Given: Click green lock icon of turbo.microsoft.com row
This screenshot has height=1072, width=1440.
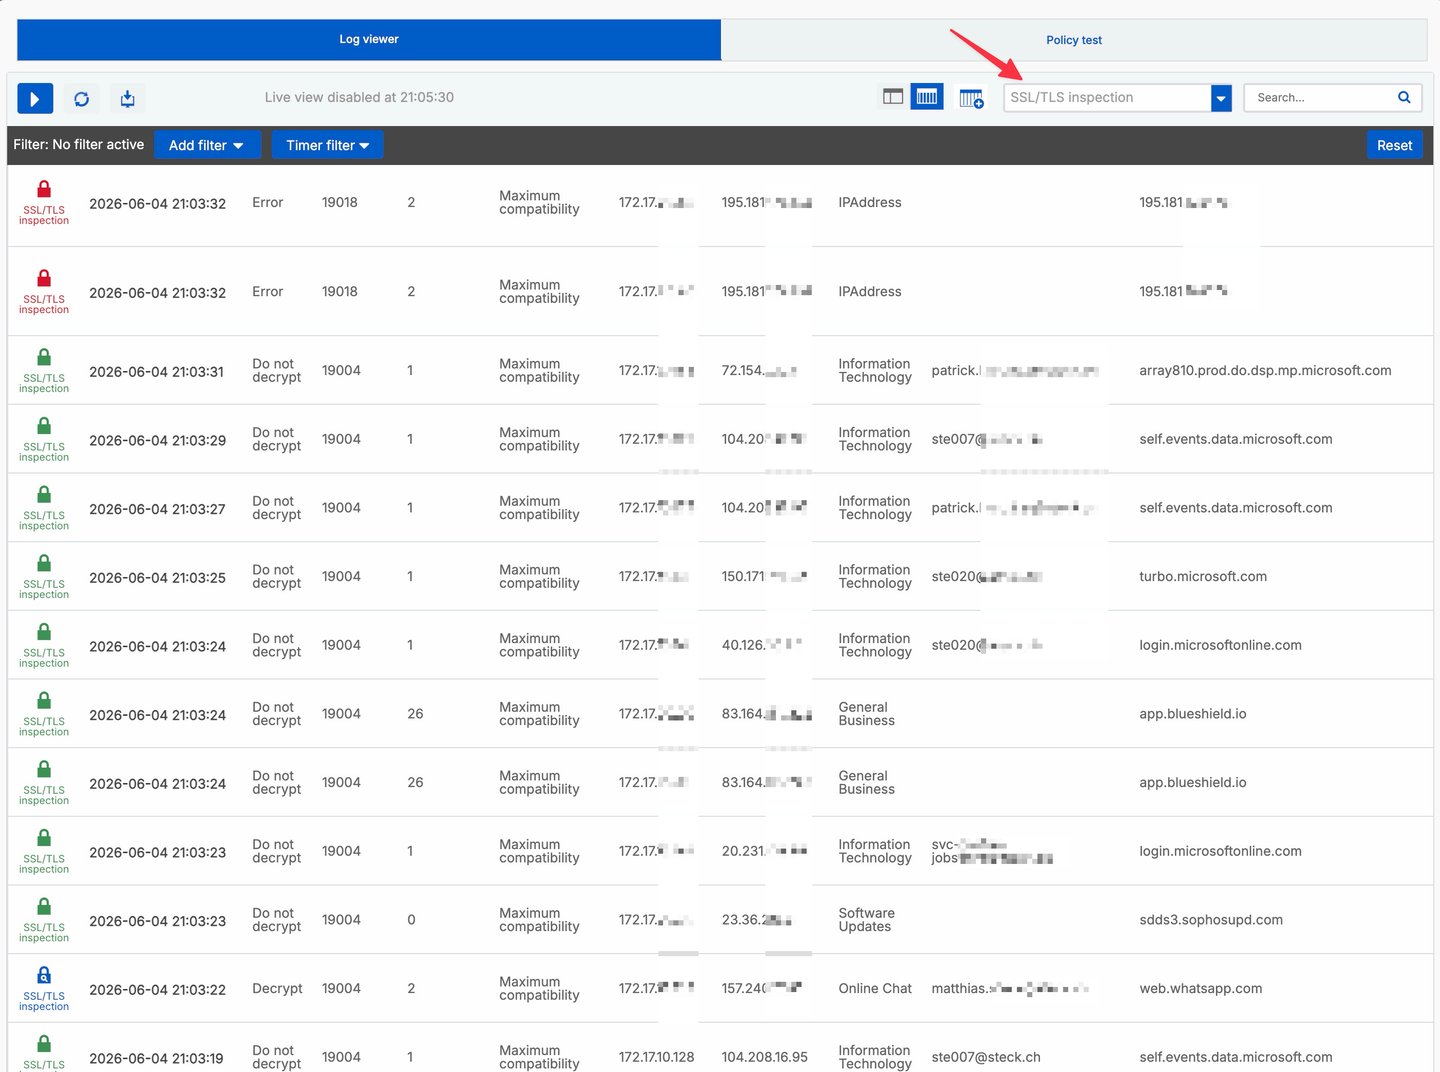Looking at the screenshot, I should pos(44,563).
